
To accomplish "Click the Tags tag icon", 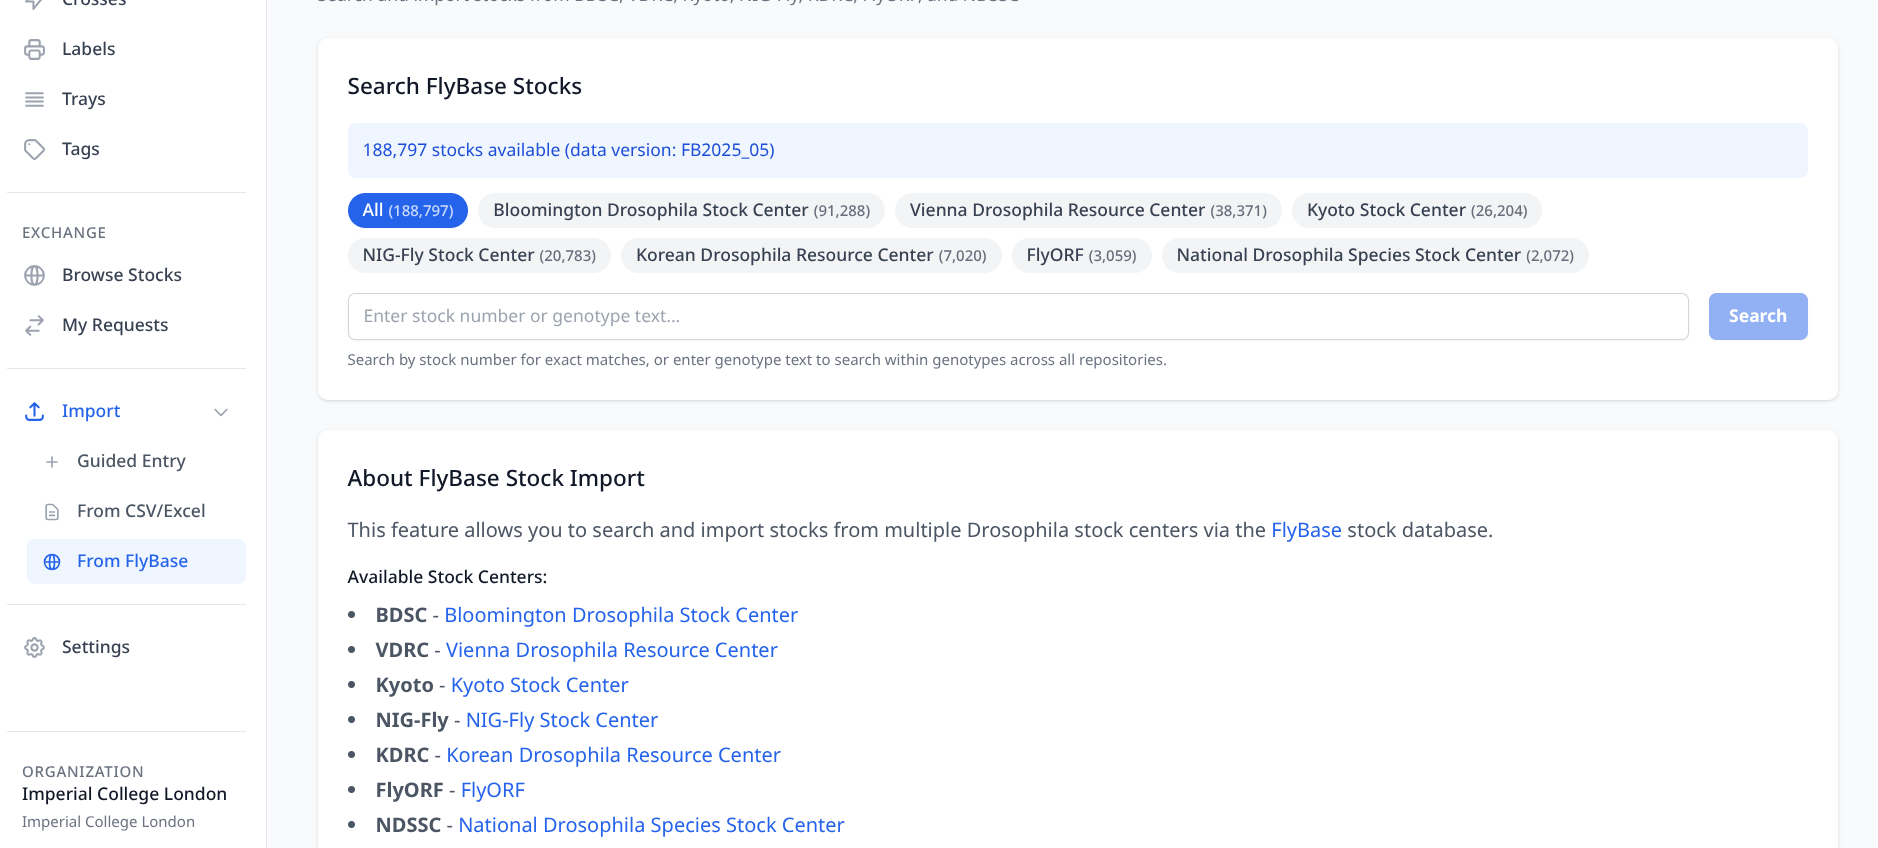I will (35, 149).
